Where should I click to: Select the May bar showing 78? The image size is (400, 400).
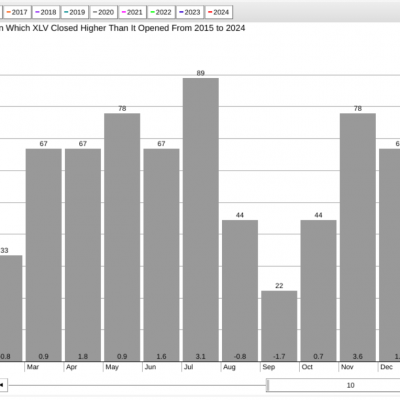click(x=122, y=237)
